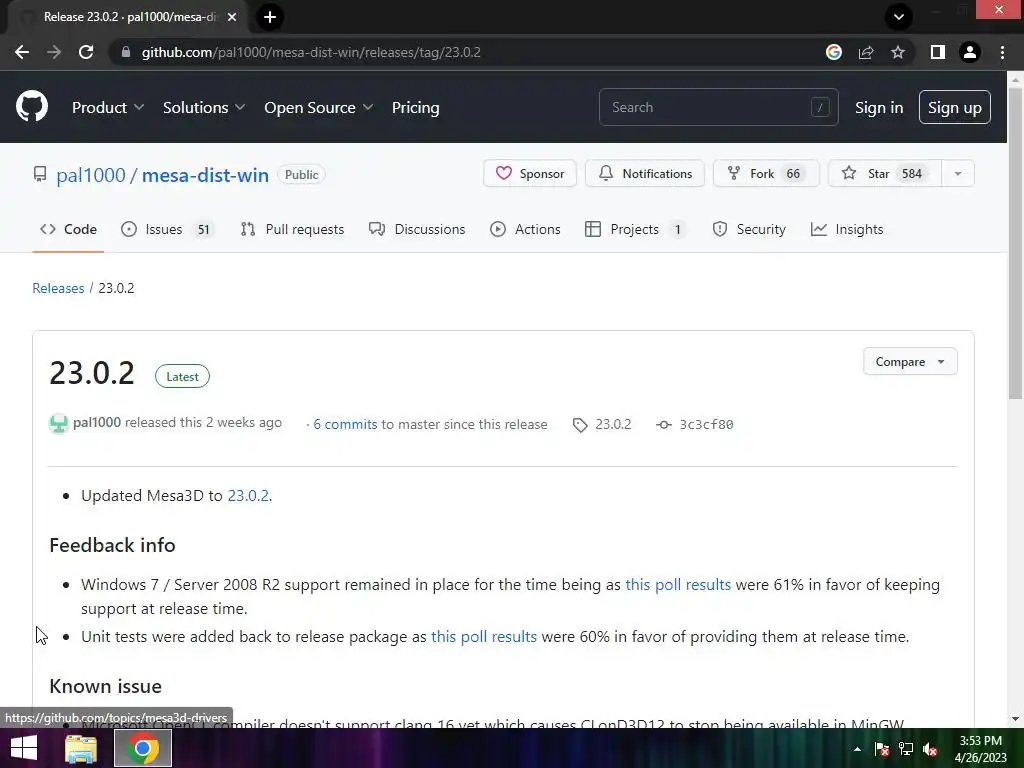Open the Windows 7 poll results link
Image resolution: width=1024 pixels, height=768 pixels.
click(x=678, y=584)
